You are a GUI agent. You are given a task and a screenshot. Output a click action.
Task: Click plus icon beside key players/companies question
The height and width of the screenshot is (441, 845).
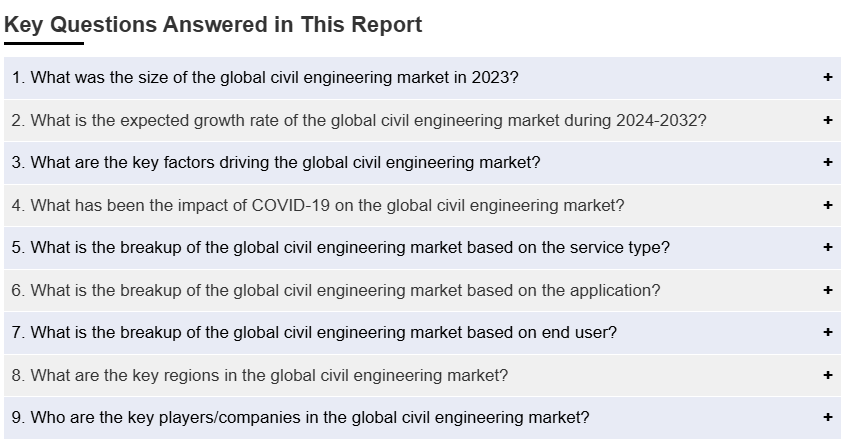828,417
